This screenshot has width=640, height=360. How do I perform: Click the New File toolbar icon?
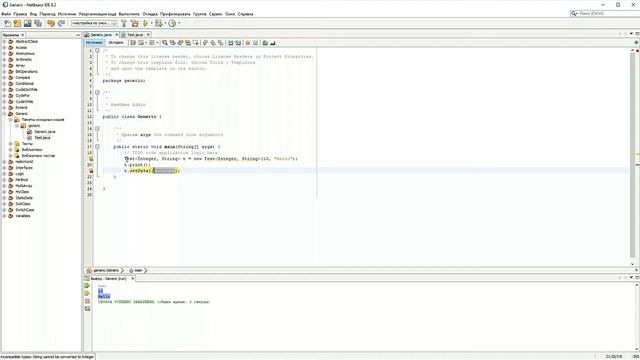(7, 24)
